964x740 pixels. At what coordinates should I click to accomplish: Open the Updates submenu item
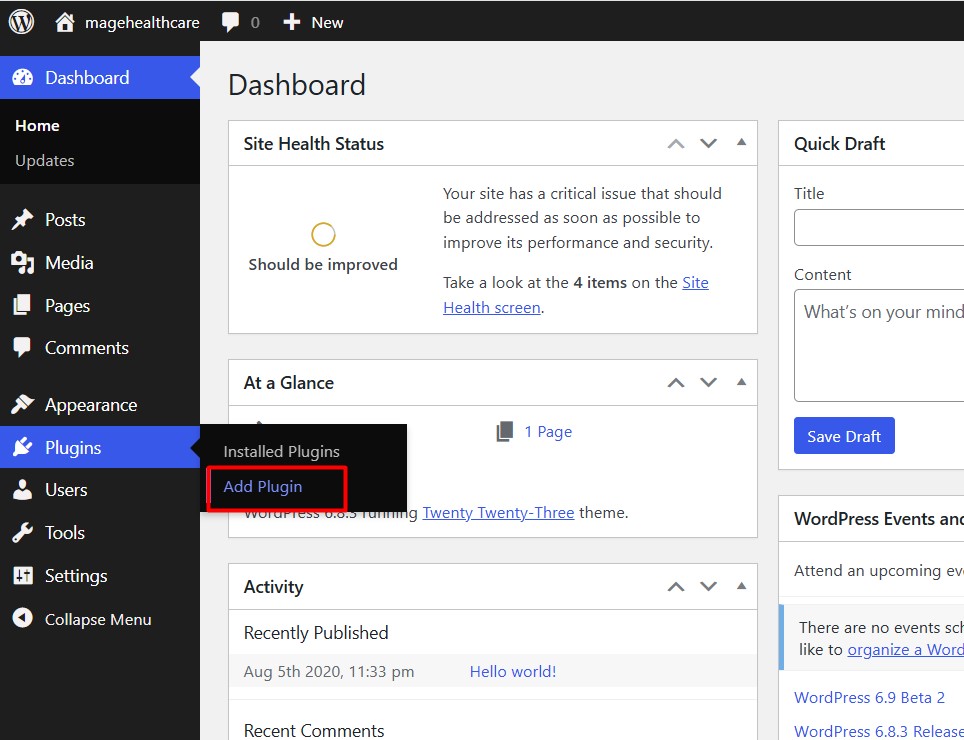tap(45, 161)
